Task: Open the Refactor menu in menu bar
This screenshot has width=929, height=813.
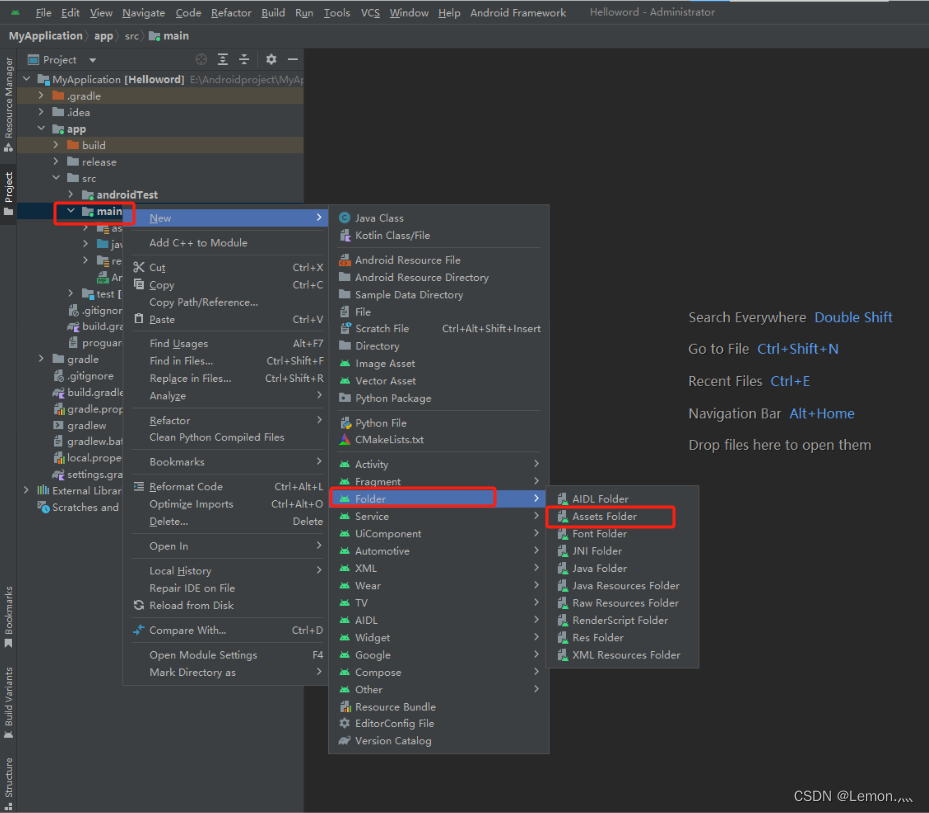Action: pyautogui.click(x=231, y=12)
